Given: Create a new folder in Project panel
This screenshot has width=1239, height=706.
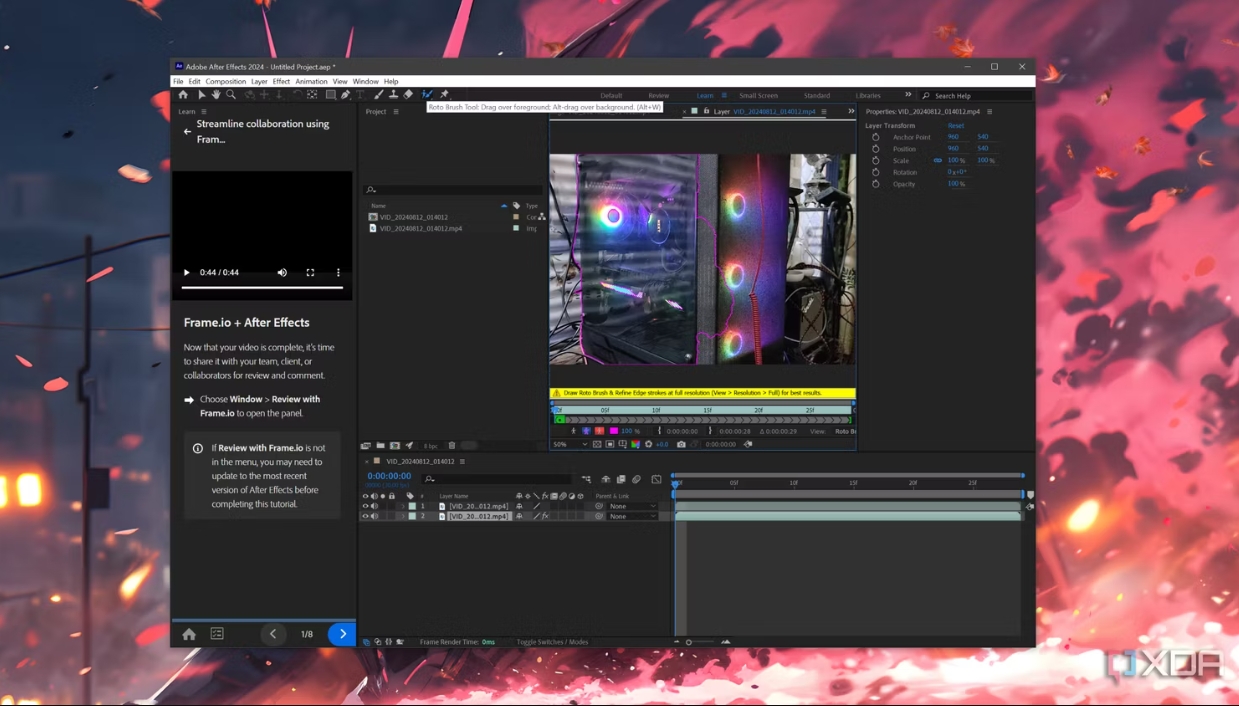Looking at the screenshot, I should [x=380, y=445].
